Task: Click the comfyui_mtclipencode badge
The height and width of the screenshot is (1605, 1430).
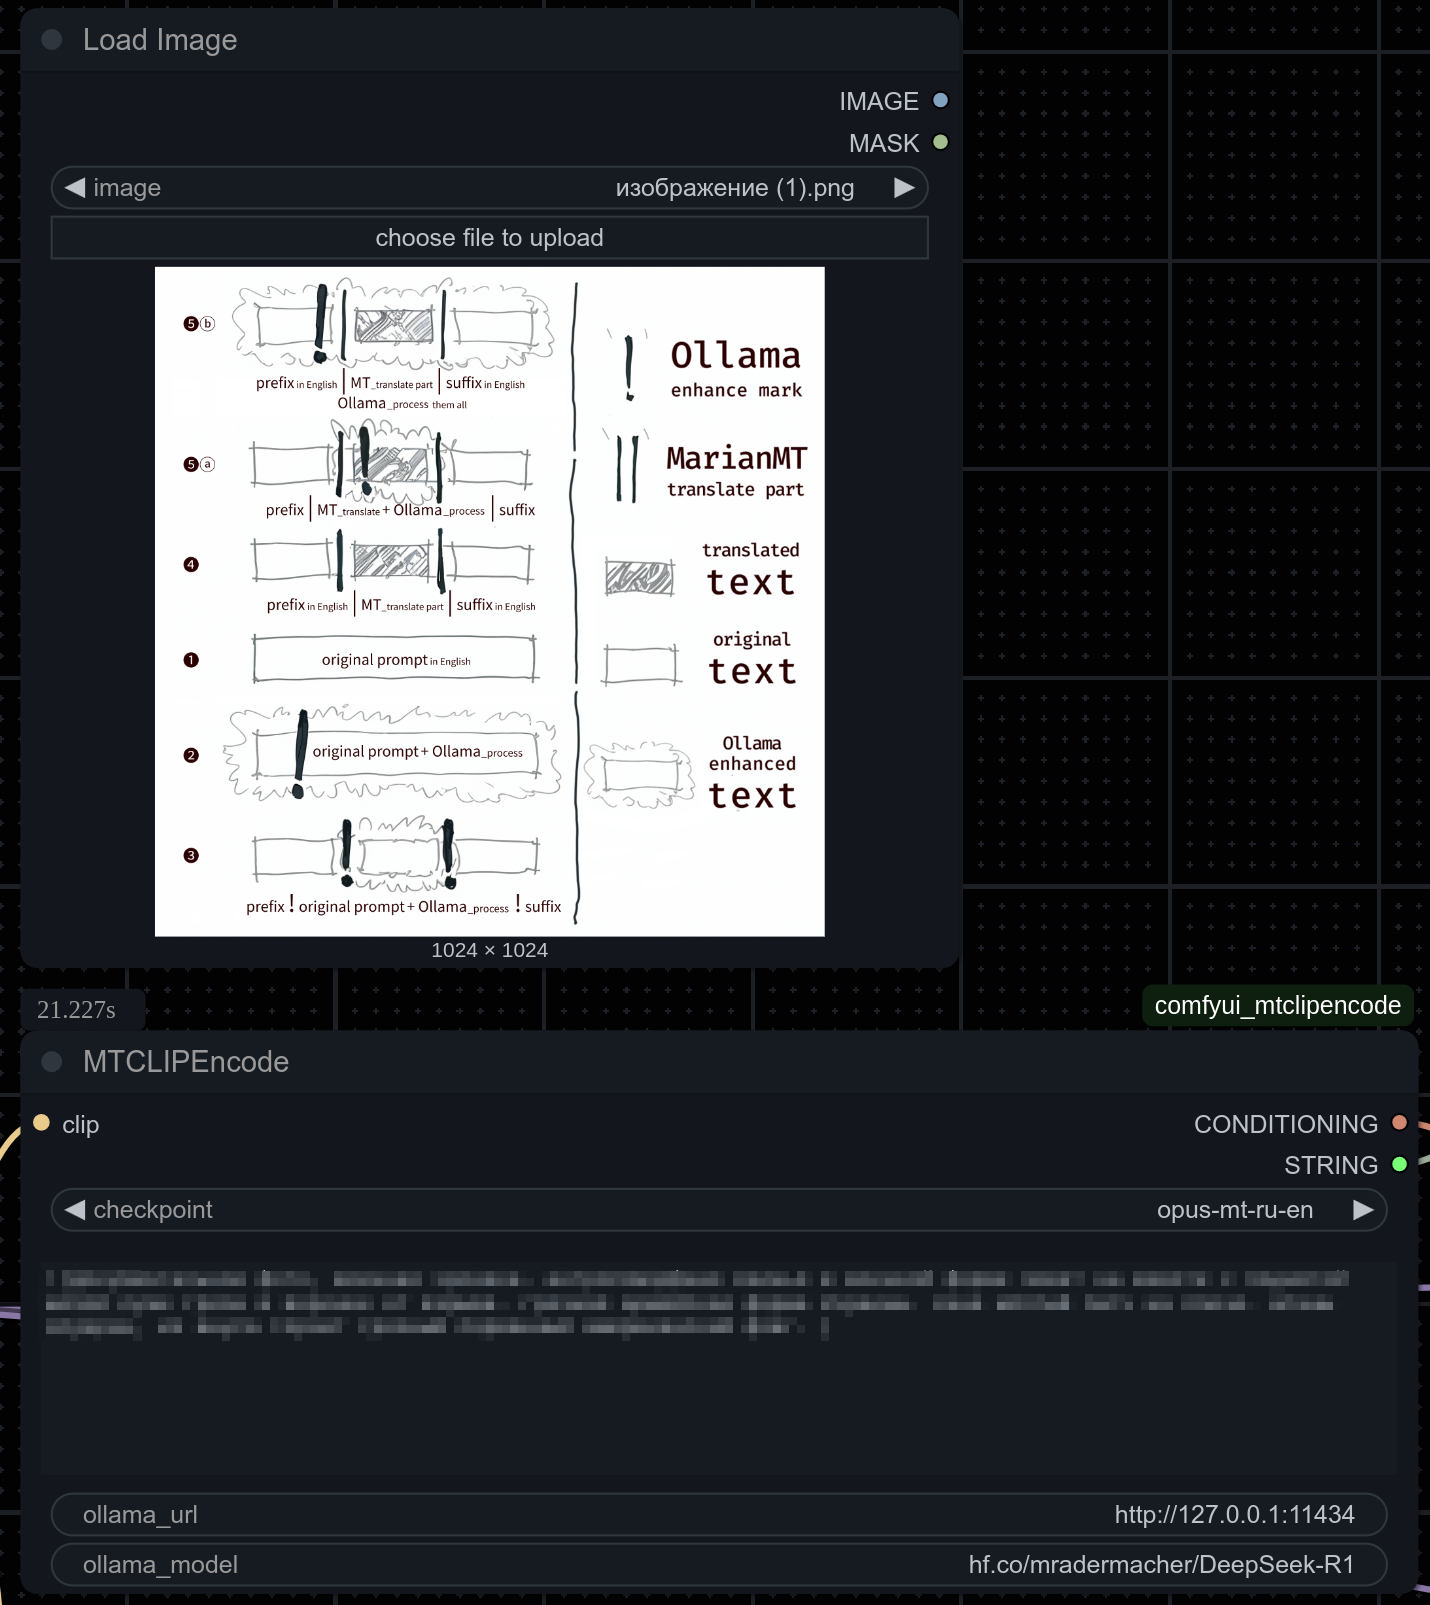Action: pyautogui.click(x=1277, y=1006)
